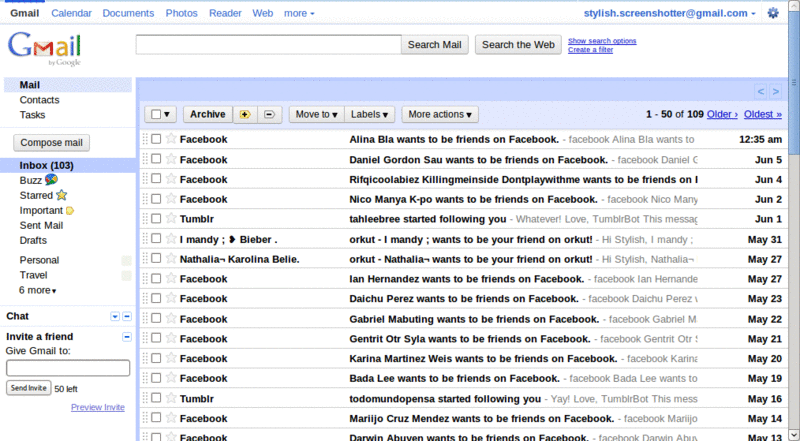Archive the selected messages
The height and width of the screenshot is (441, 800).
[208, 114]
